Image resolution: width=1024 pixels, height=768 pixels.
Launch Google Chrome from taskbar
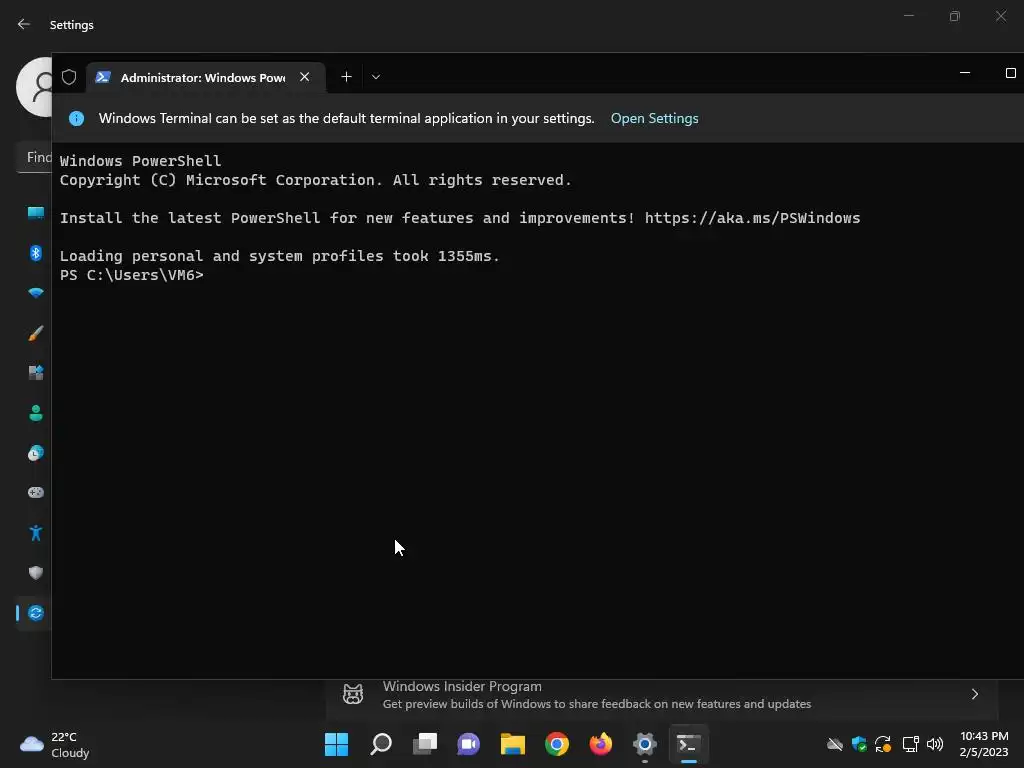click(556, 744)
